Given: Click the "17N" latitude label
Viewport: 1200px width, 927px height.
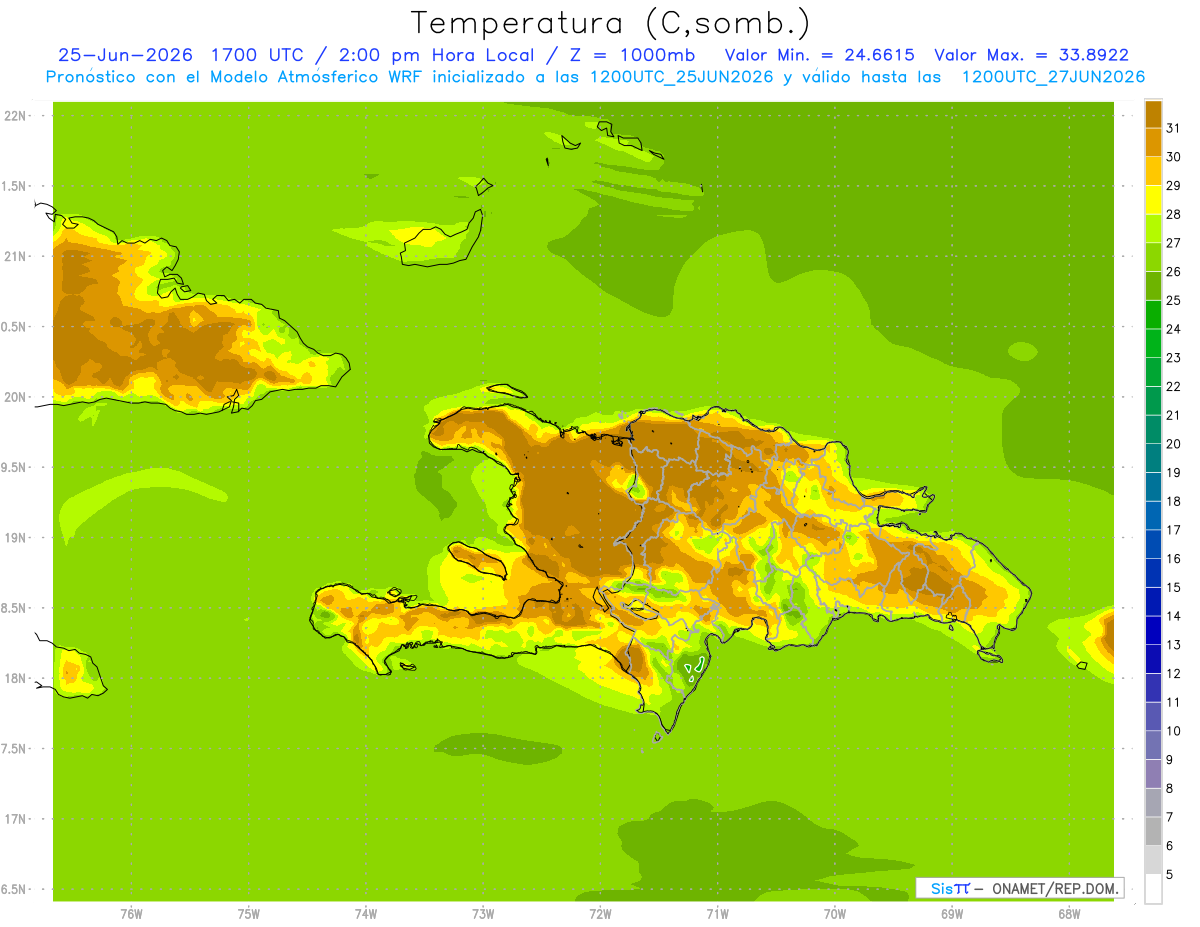Looking at the screenshot, I should coord(15,819).
